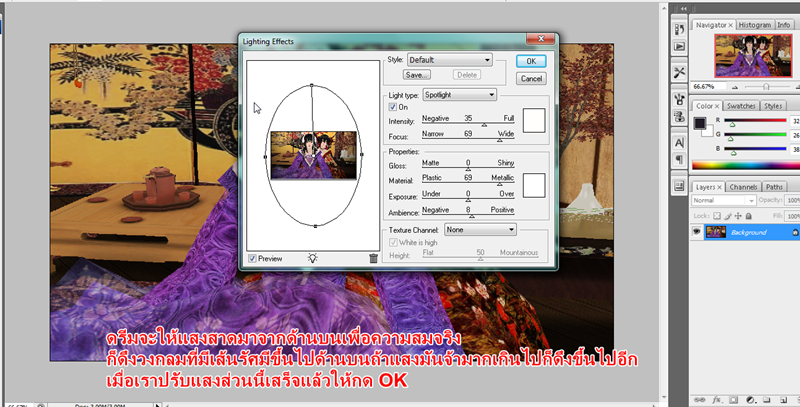
Task: Toggle the Preview checkbox
Action: (x=252, y=259)
